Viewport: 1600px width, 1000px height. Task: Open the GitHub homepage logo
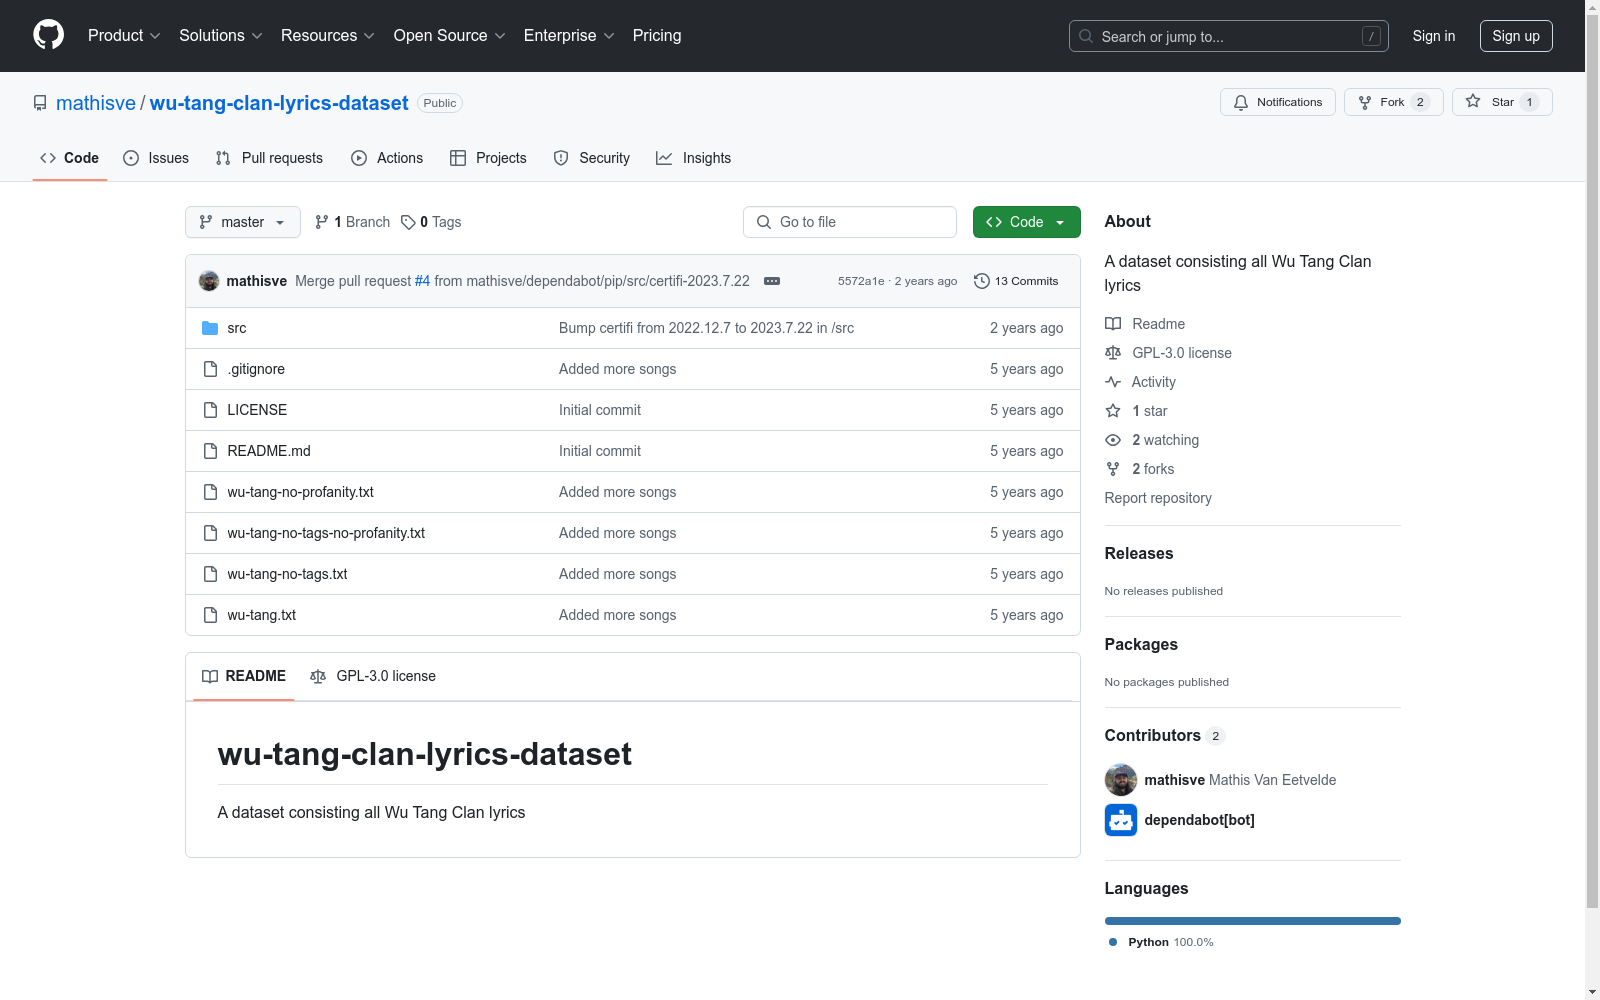click(x=48, y=35)
